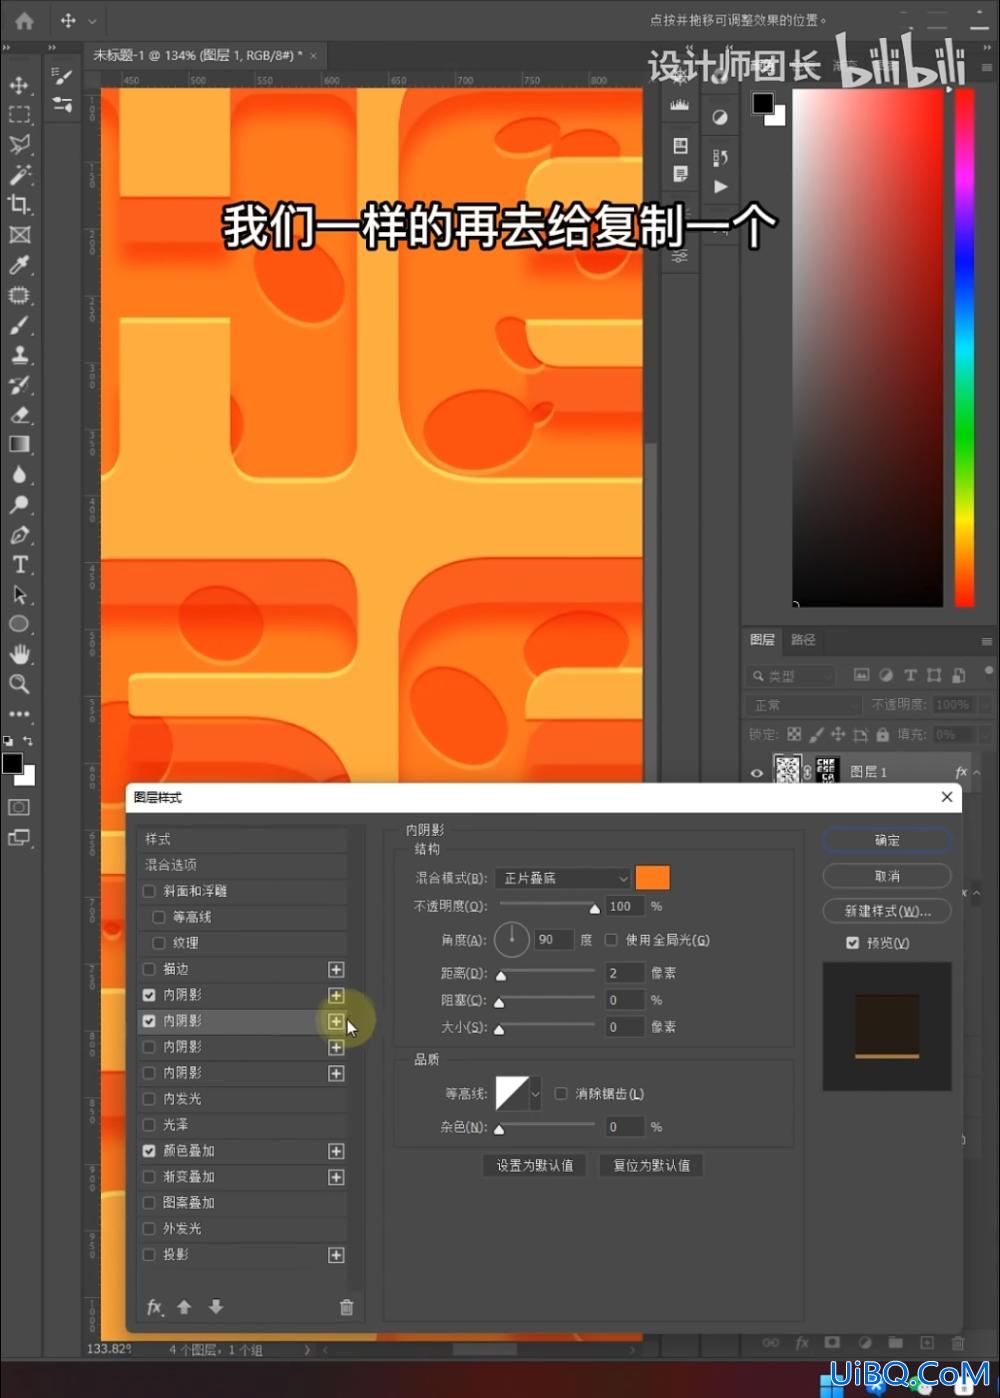Select the Horizontal Type tool
Screen dimensions: 1000x1398
point(19,564)
